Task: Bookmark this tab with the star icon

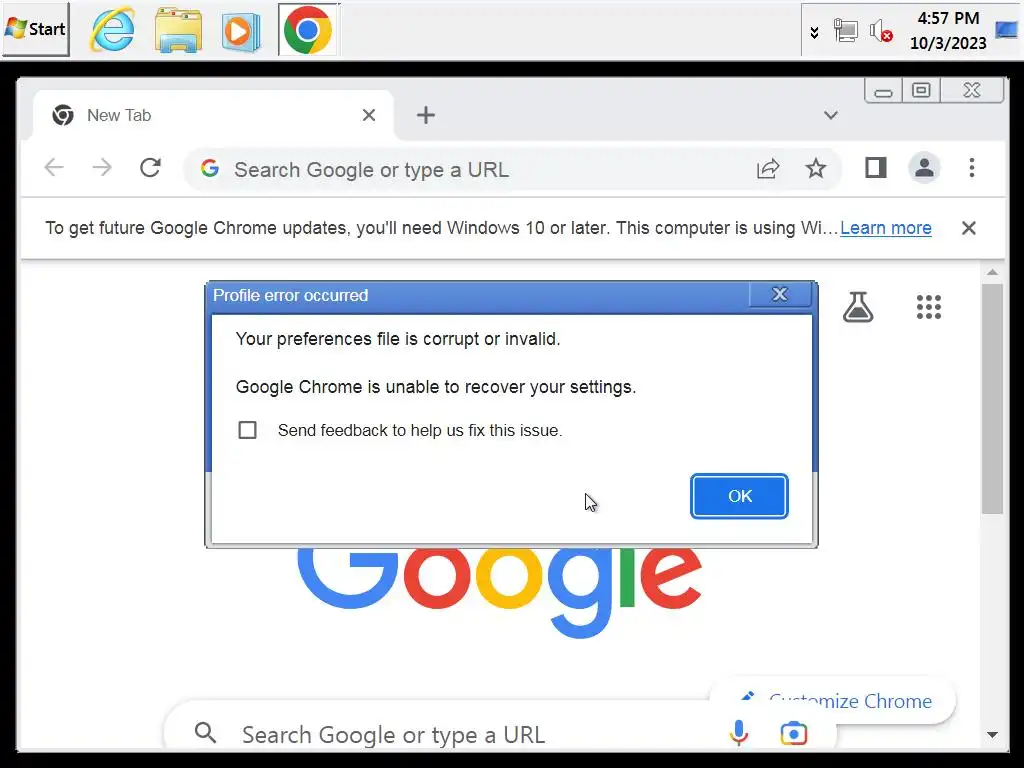Action: click(x=816, y=168)
